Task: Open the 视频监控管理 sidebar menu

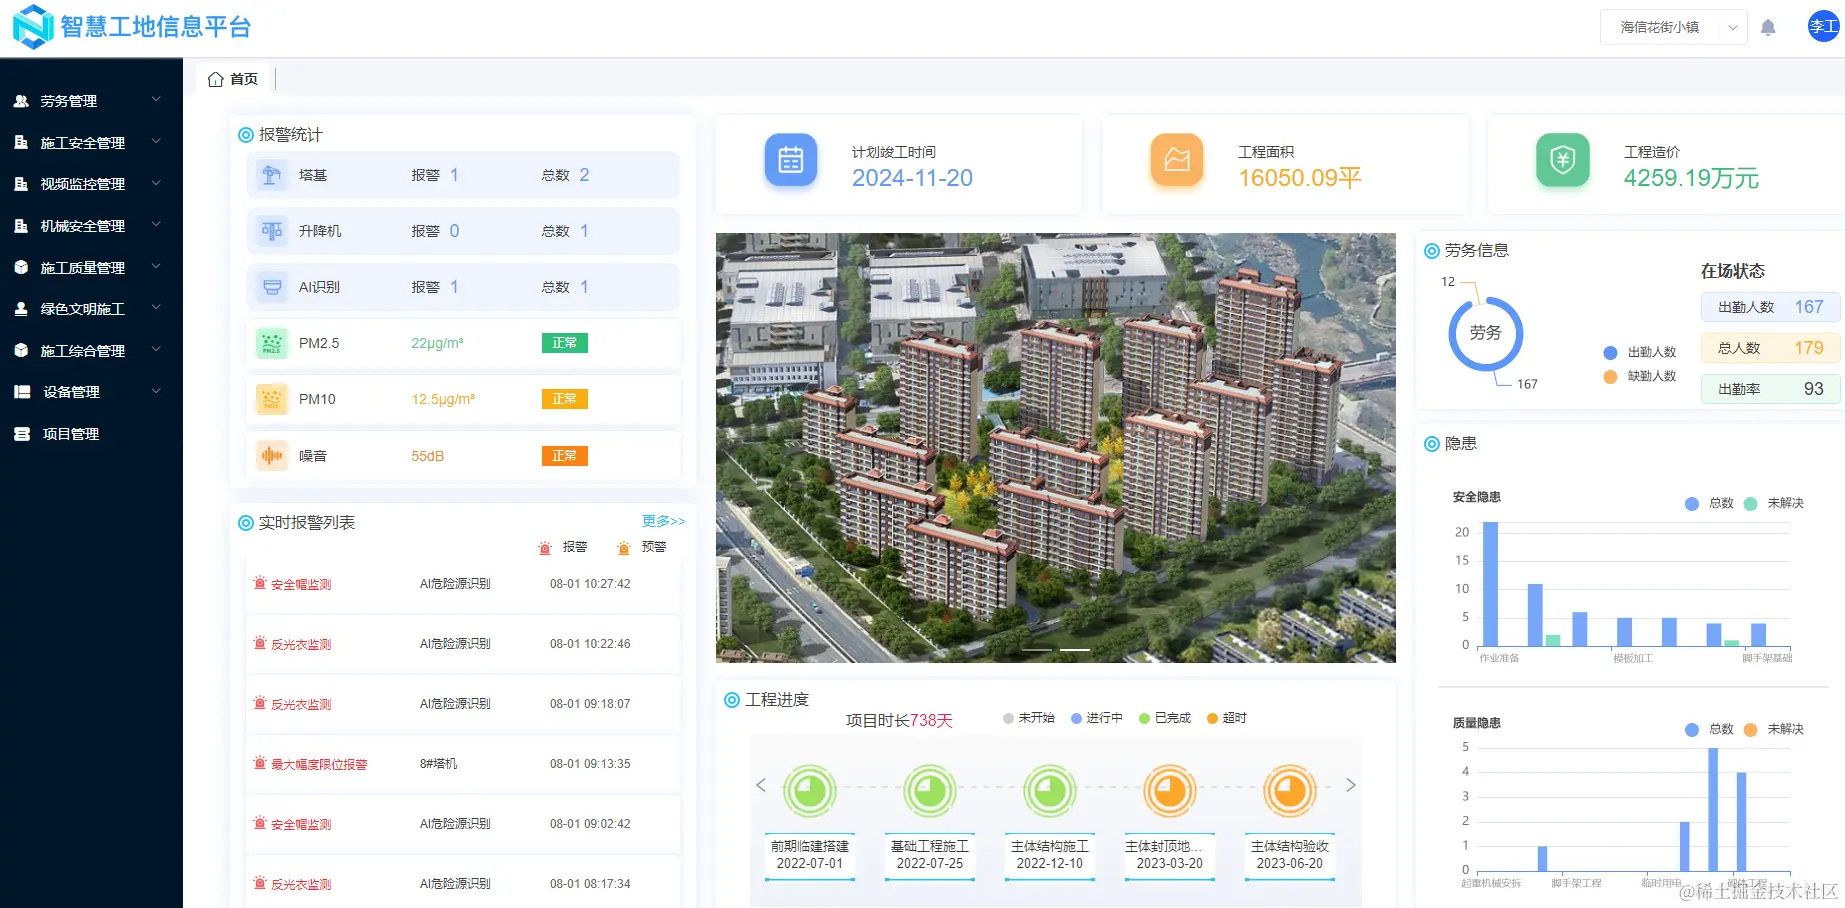Action: [x=91, y=184]
